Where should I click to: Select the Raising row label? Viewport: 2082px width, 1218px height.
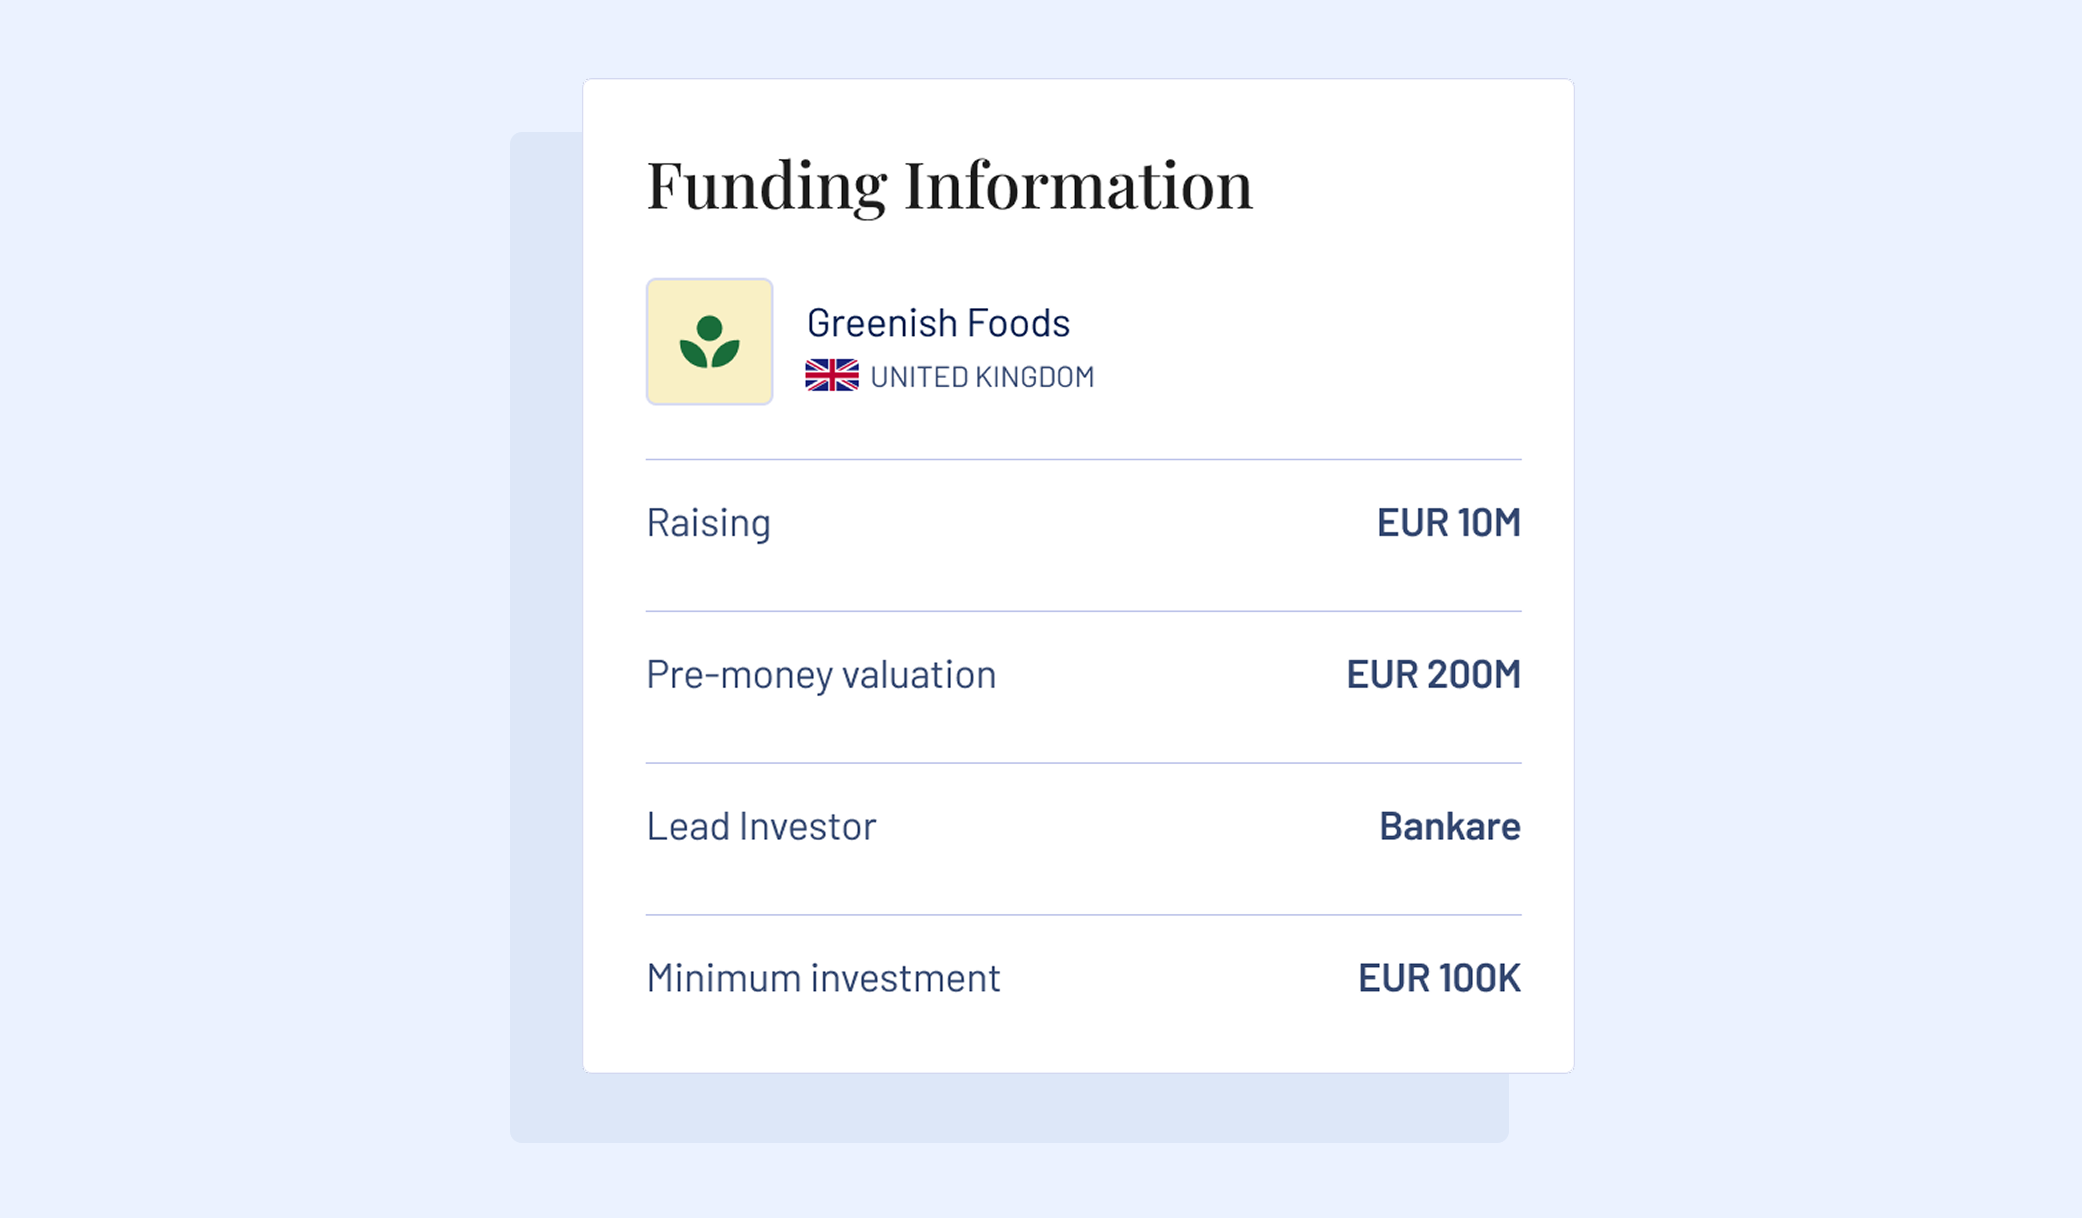coord(708,523)
